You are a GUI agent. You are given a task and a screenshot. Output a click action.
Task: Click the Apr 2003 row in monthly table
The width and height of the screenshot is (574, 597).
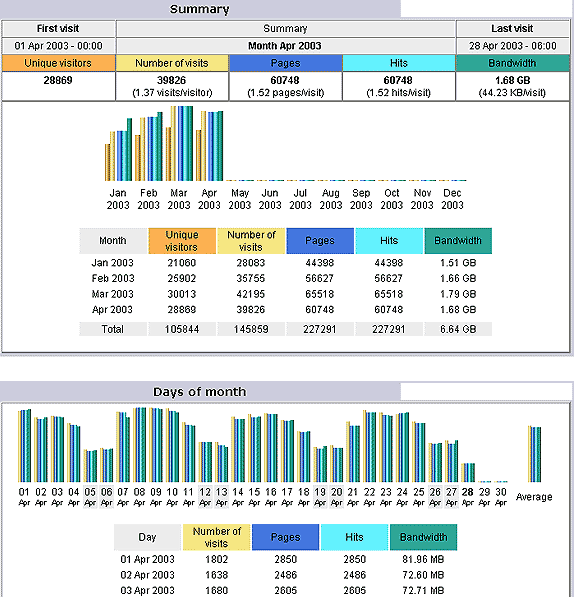point(285,310)
